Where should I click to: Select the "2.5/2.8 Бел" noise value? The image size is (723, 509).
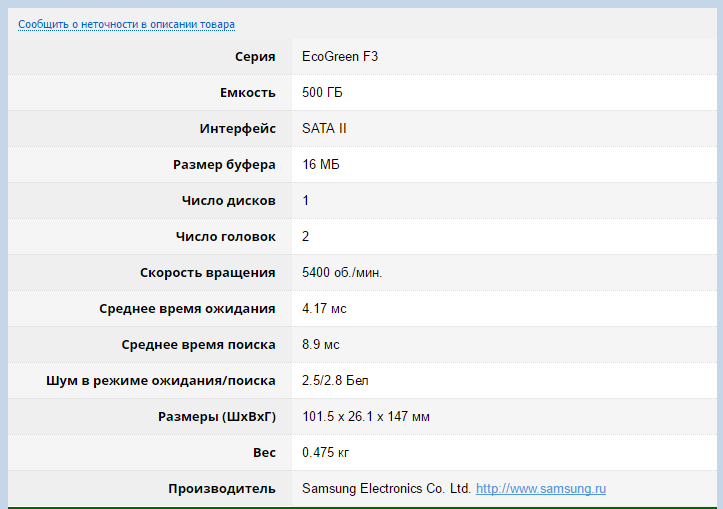click(335, 380)
